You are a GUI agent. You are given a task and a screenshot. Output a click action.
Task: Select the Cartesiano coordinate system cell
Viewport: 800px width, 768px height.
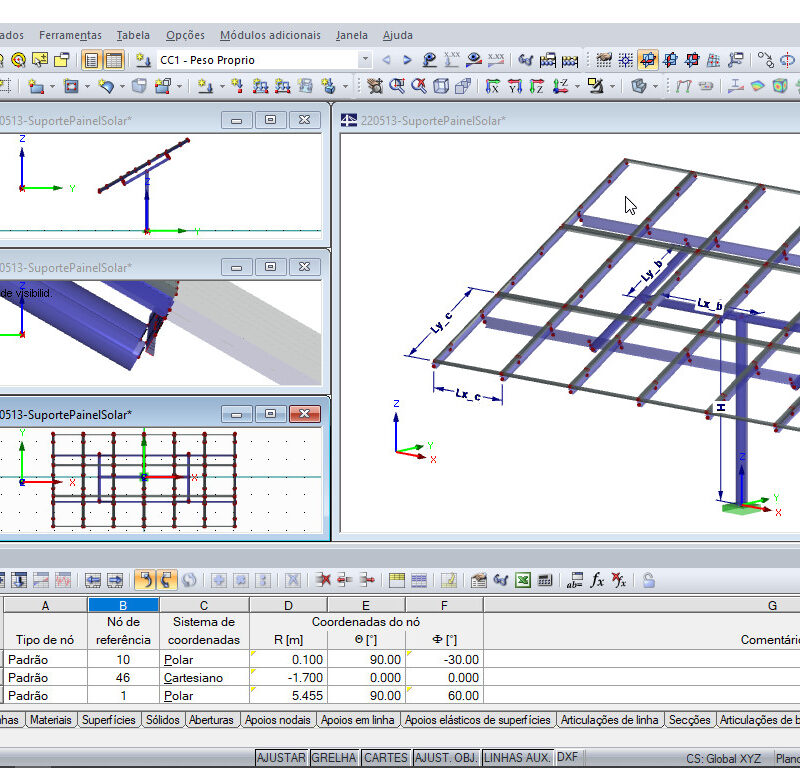[x=204, y=678]
